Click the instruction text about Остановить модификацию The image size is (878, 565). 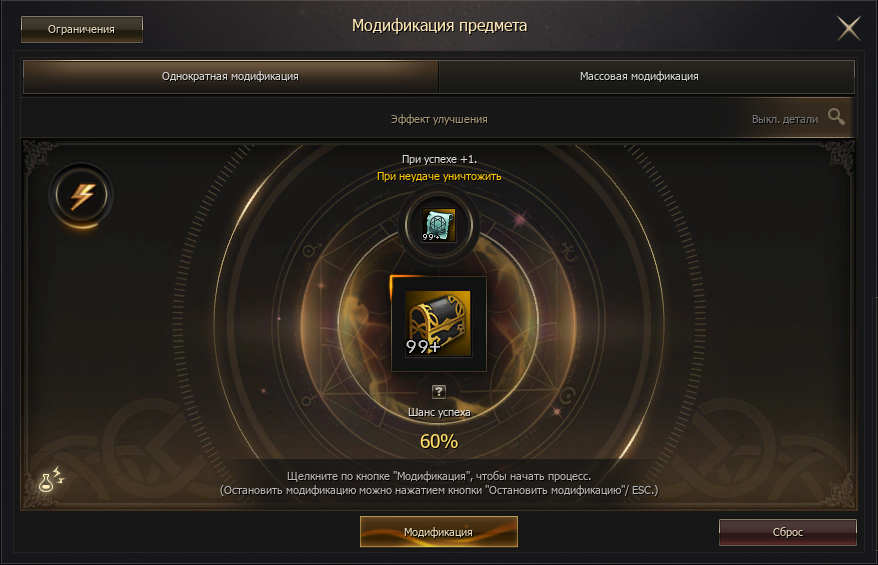439,491
